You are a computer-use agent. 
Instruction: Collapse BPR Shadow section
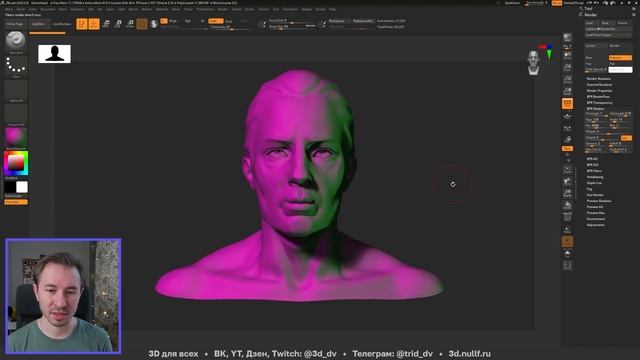pyautogui.click(x=596, y=109)
